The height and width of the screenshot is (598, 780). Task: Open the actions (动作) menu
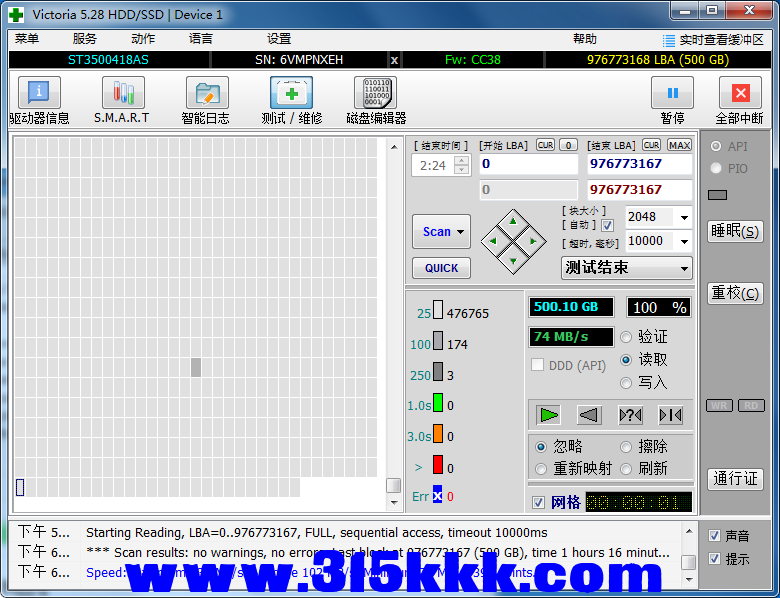[x=143, y=39]
